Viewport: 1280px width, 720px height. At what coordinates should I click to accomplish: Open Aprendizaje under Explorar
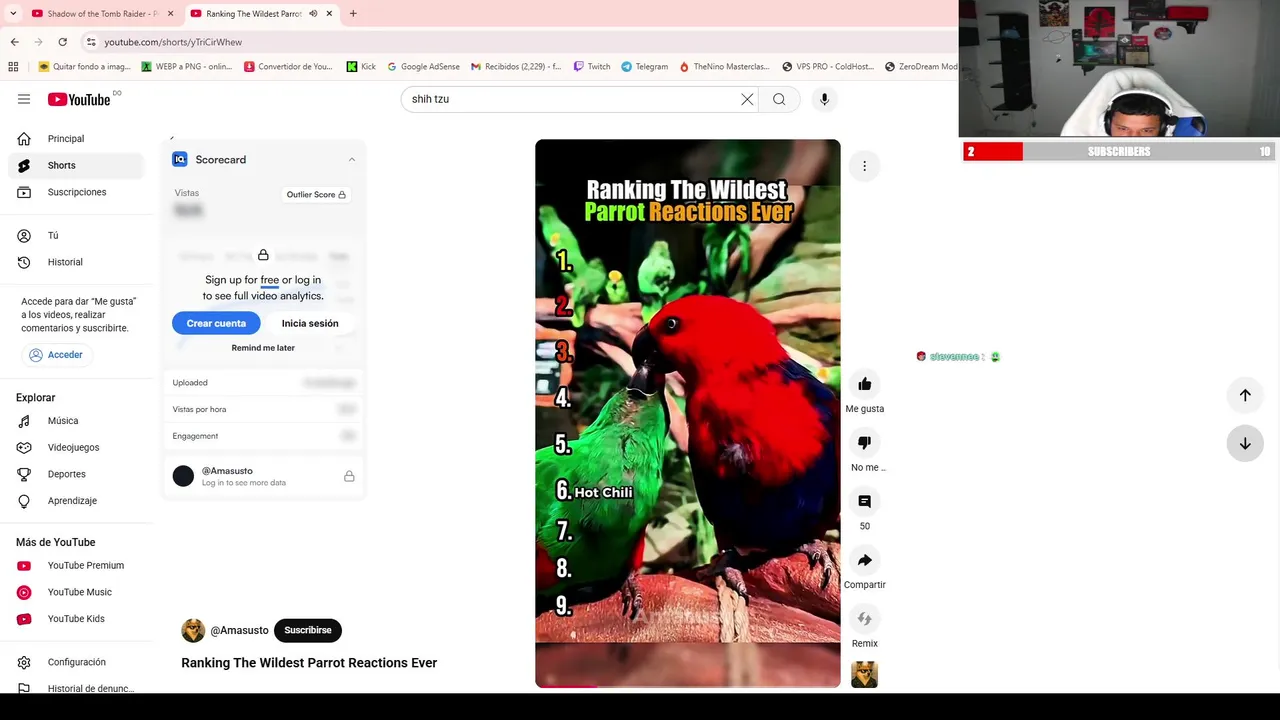click(x=76, y=500)
